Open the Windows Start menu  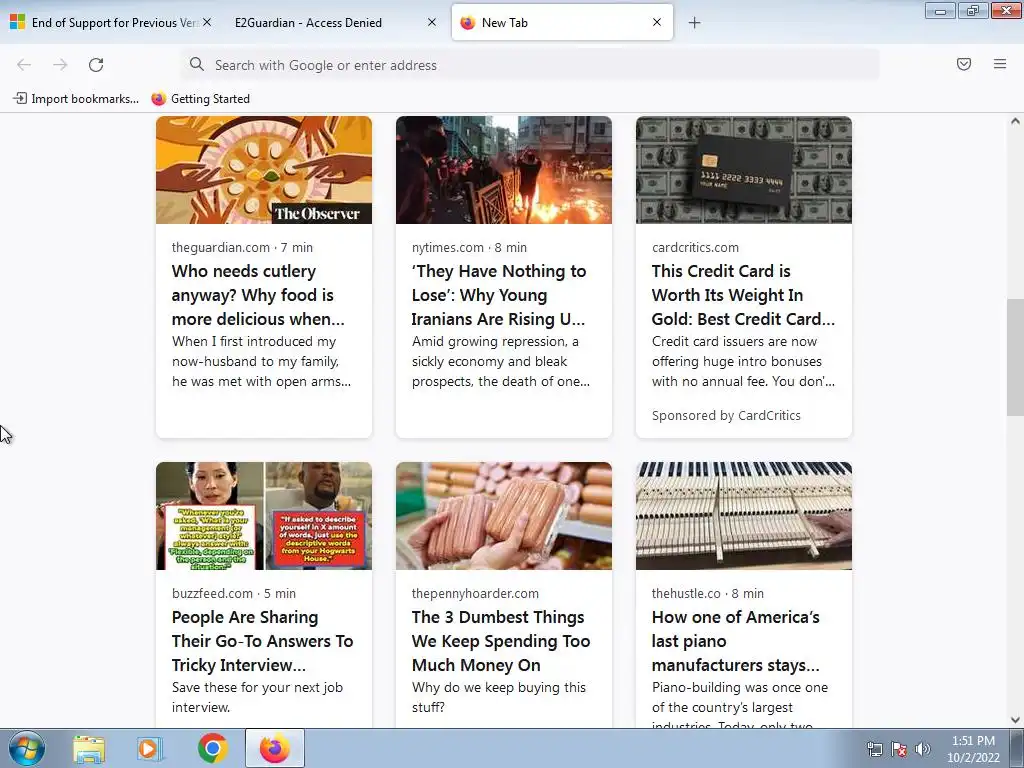[27, 748]
